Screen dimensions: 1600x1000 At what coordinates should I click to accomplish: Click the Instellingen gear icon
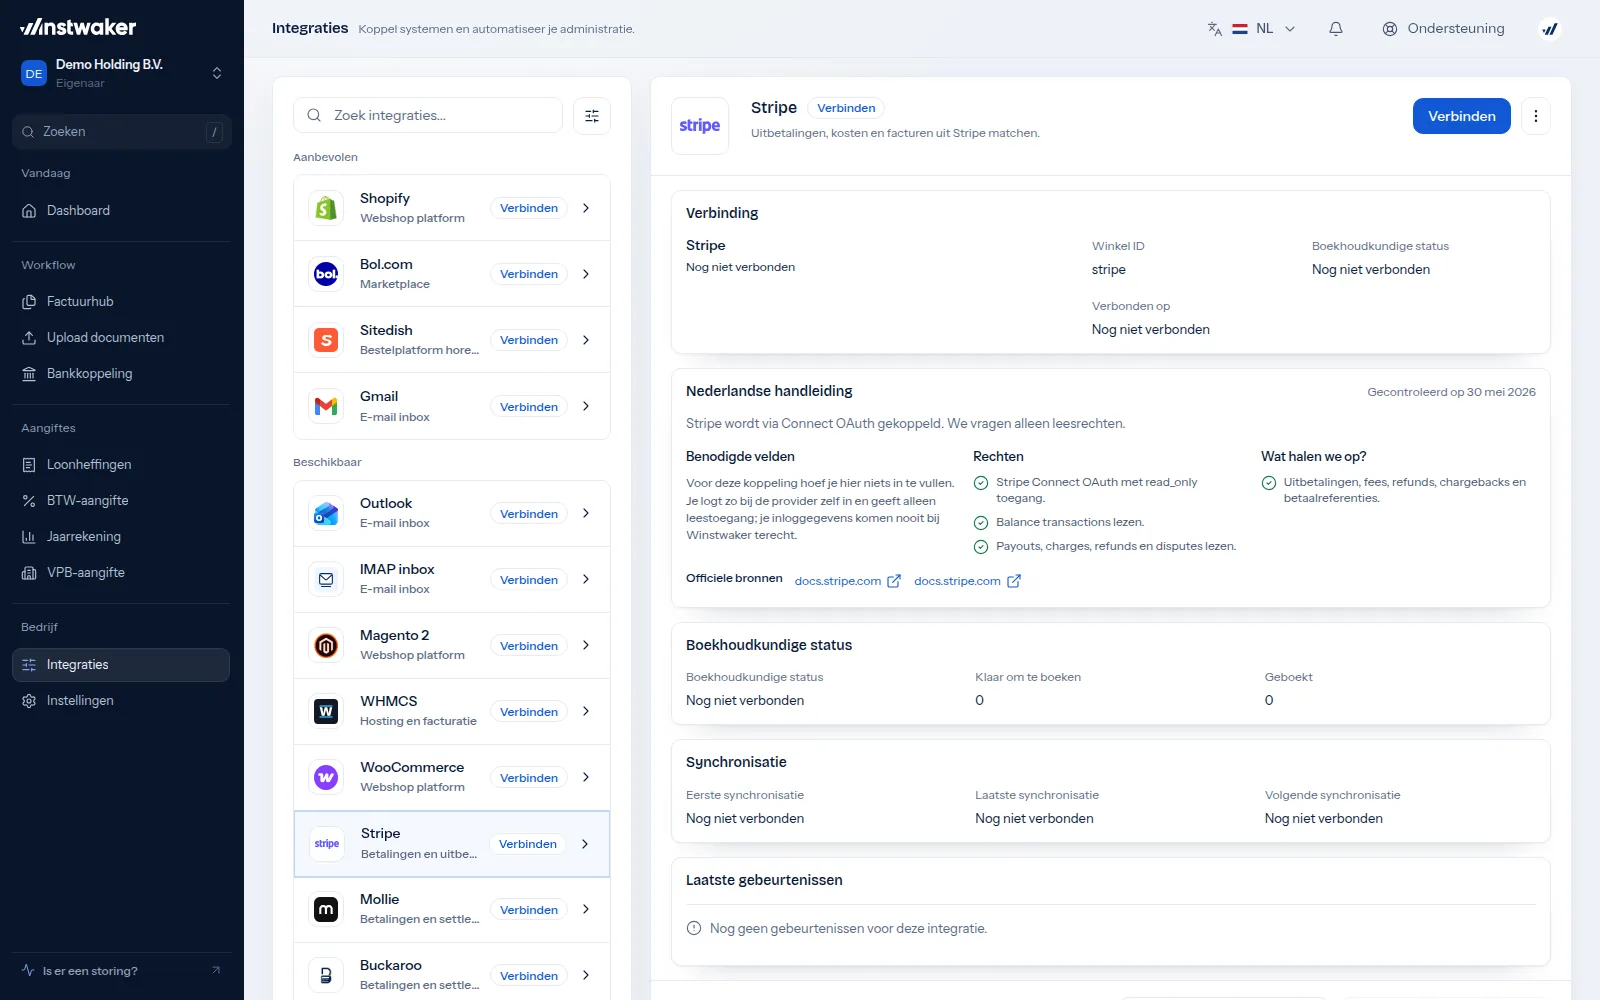click(x=29, y=701)
